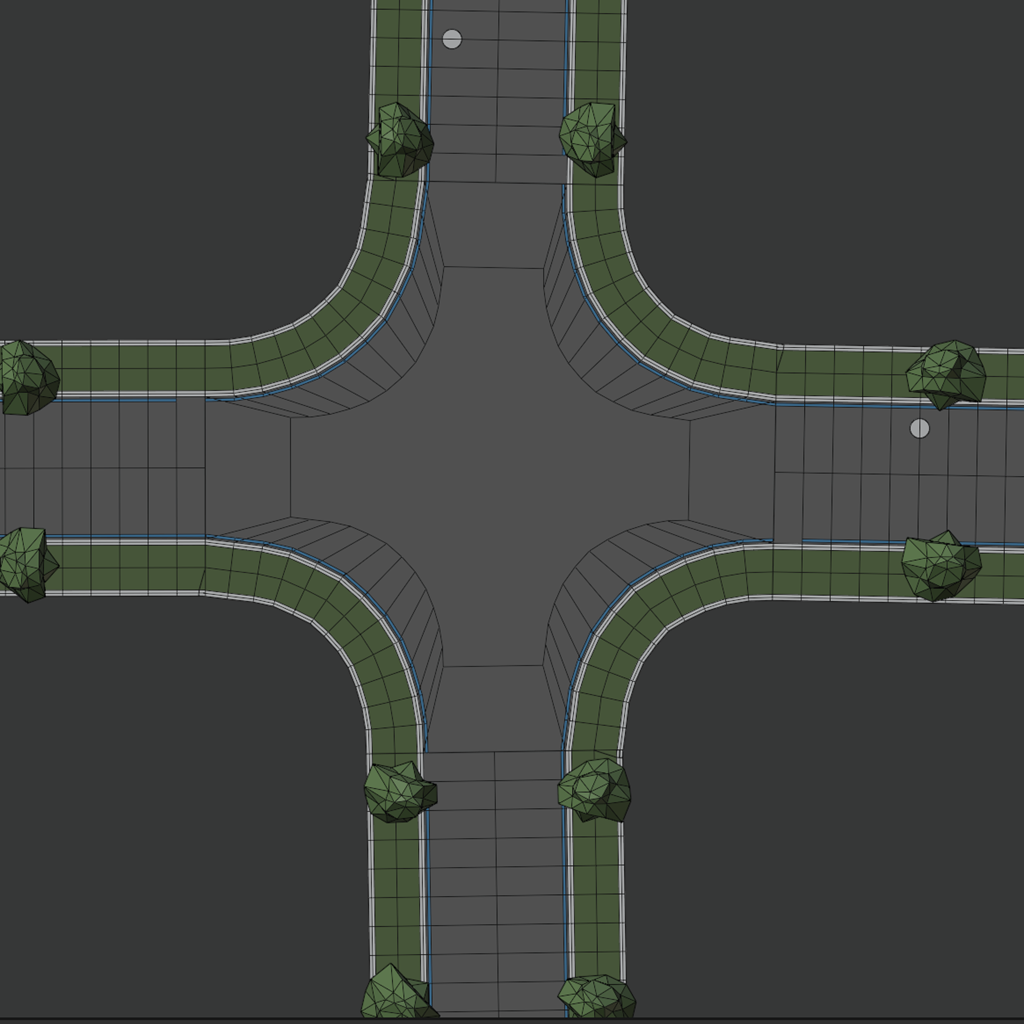Viewport: 1024px width, 1024px height.
Task: Click the tree at the bottom-left edge of the bottom road
Action: click(396, 995)
